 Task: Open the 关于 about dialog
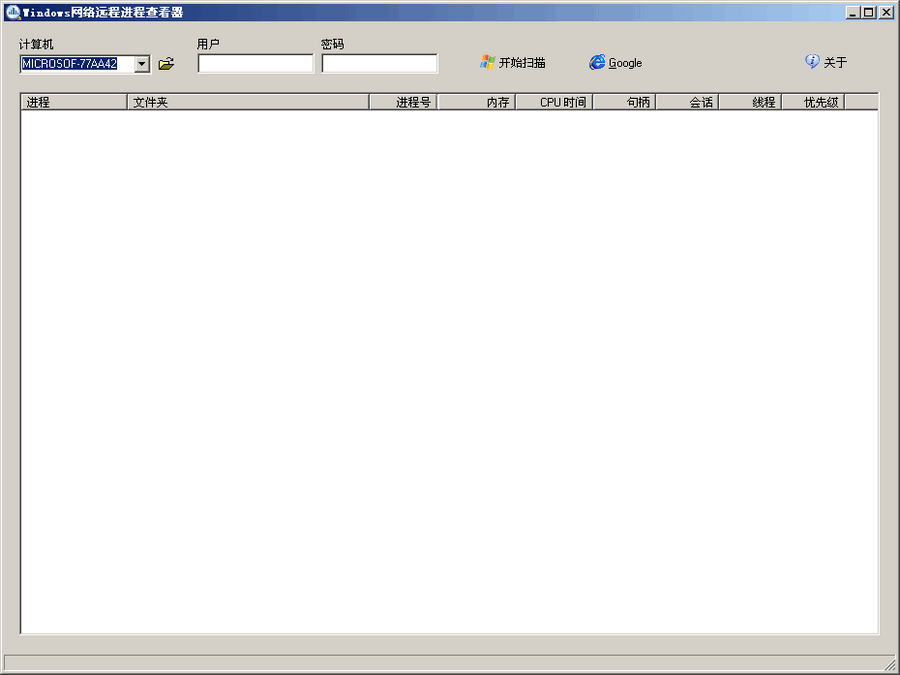click(835, 63)
